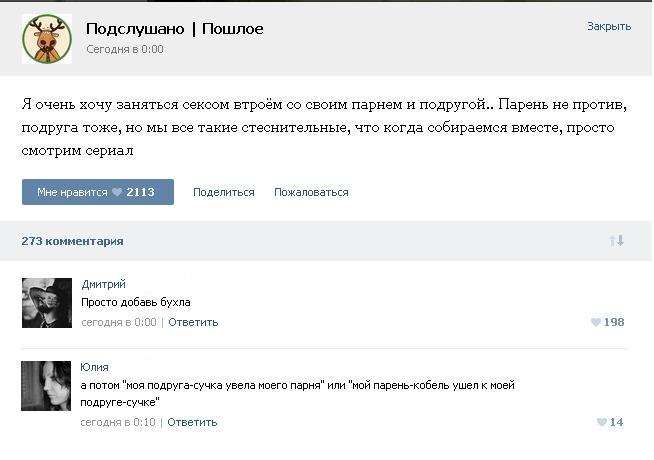Open the Подслушано | Пошлое community title
Image resolution: width=654 pixels, height=460 pixels.
[174, 29]
